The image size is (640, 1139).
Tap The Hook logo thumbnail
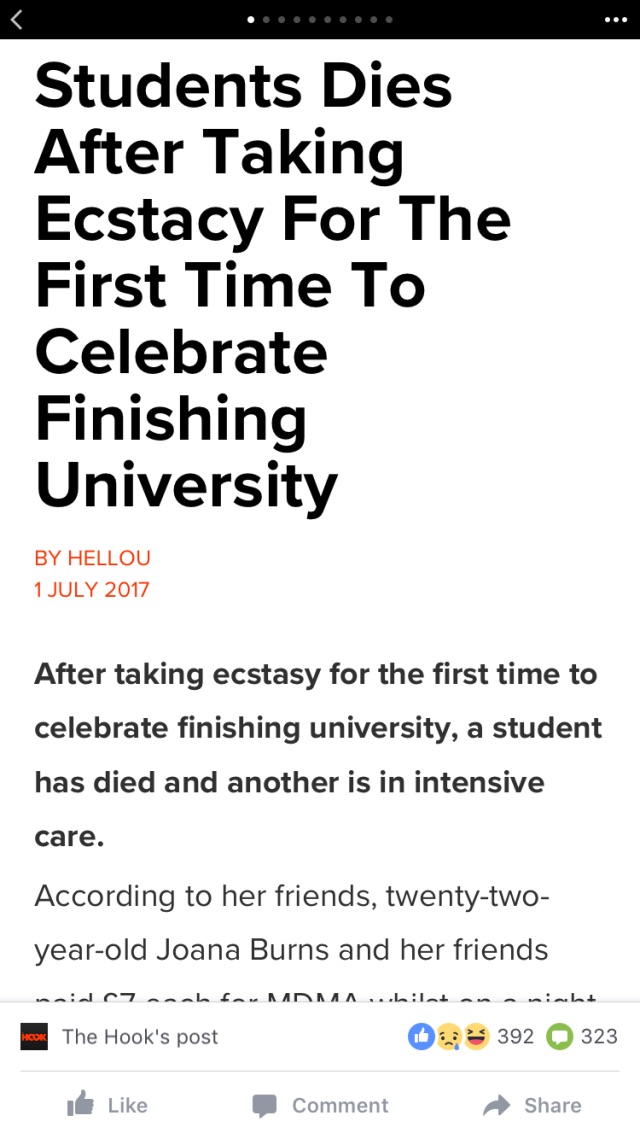coord(34,1037)
